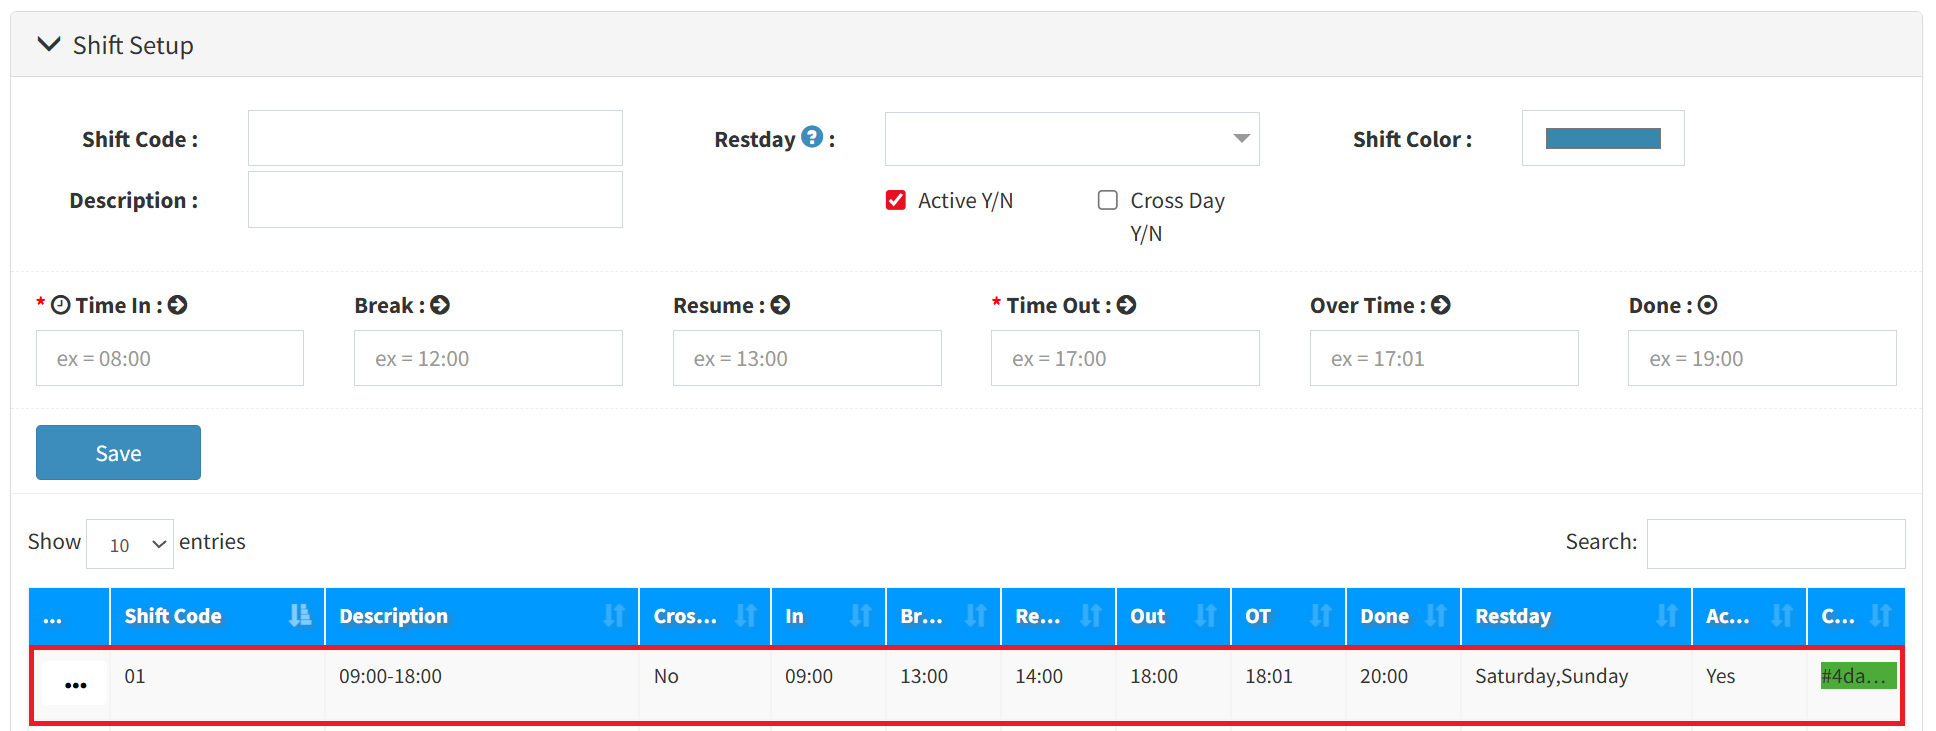Open the Restday dropdown
Image resolution: width=1936 pixels, height=731 pixels.
tap(1071, 139)
